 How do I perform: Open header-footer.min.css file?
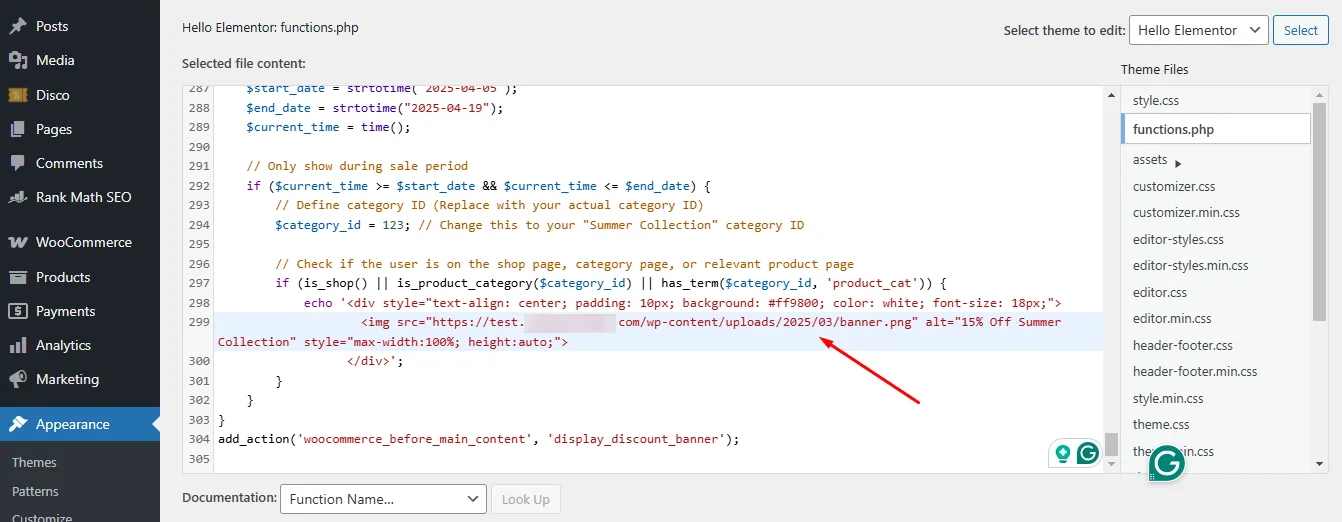[x=1195, y=371]
